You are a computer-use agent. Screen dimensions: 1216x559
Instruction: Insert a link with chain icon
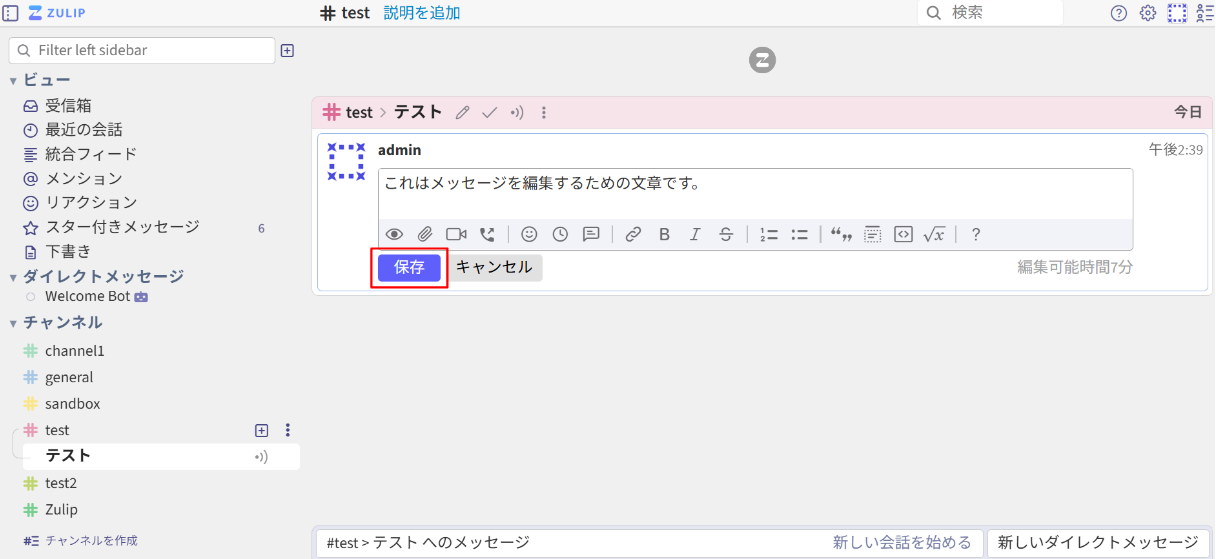click(633, 234)
